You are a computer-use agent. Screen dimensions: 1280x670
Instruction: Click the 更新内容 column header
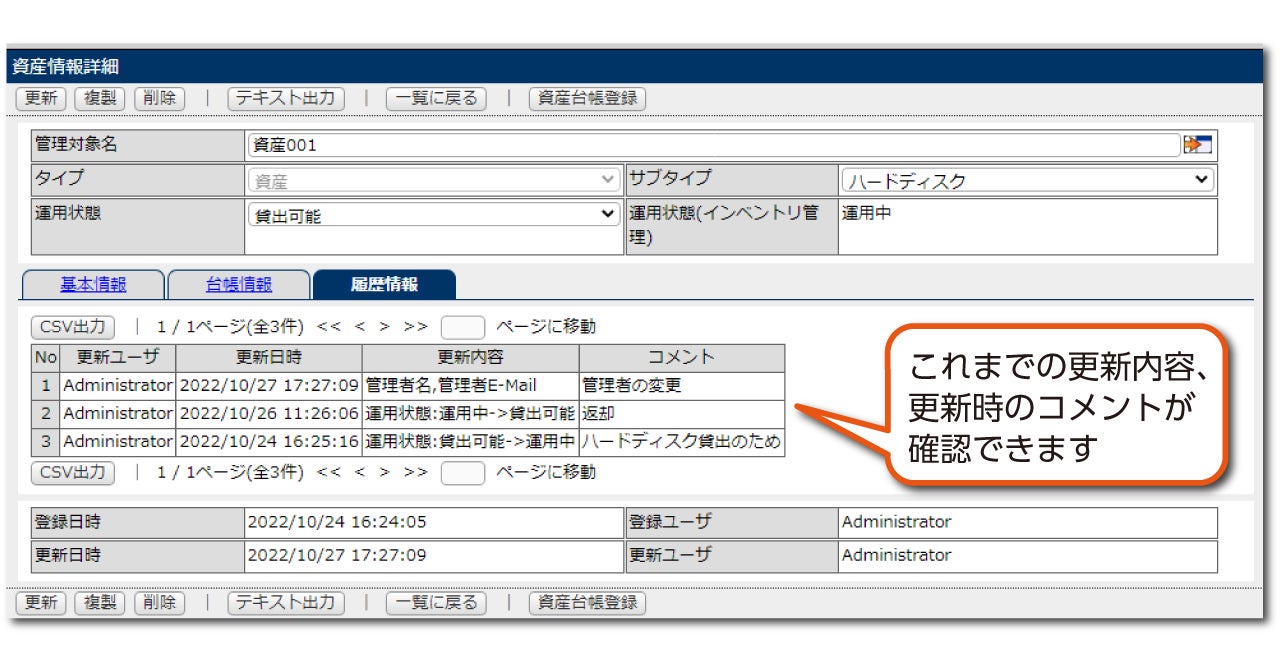[471, 357]
